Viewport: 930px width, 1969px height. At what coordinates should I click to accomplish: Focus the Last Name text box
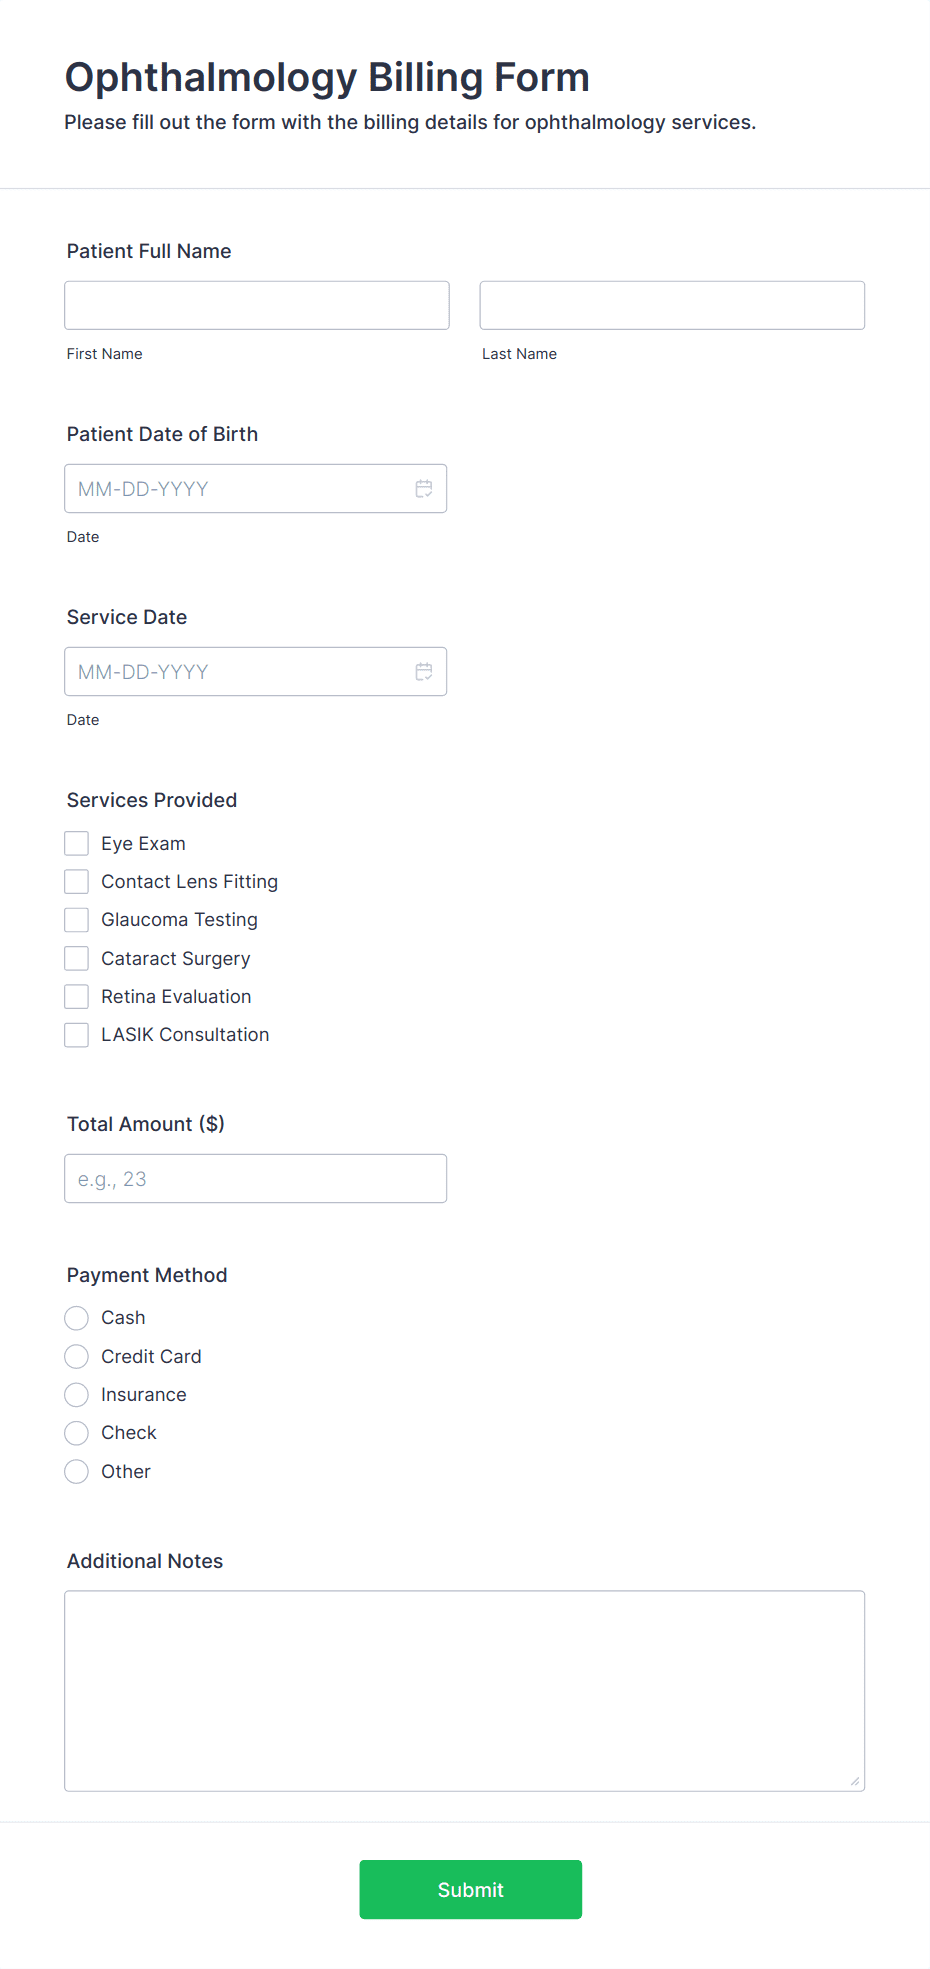click(672, 305)
